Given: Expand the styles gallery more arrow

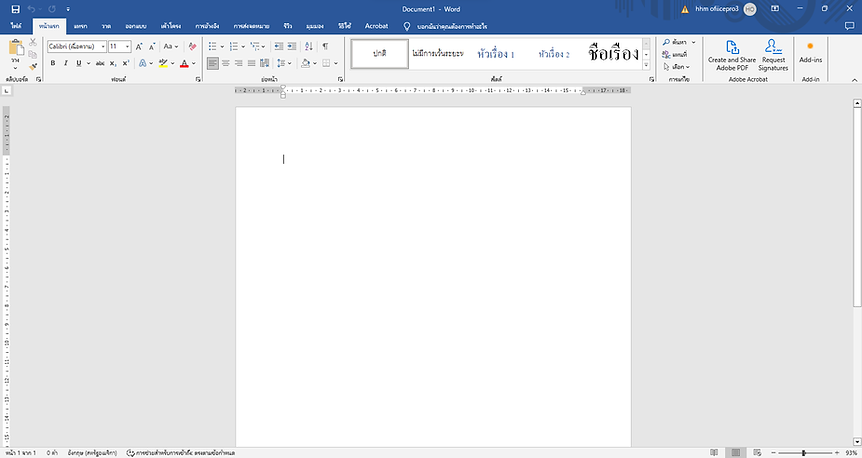Looking at the screenshot, I should 646,65.
